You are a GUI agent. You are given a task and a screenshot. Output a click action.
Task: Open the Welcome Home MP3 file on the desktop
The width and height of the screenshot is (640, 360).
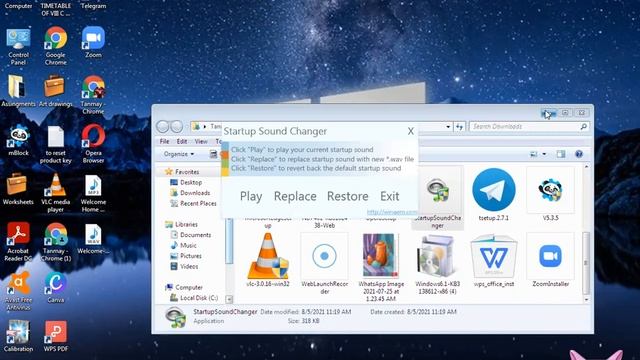[93, 194]
